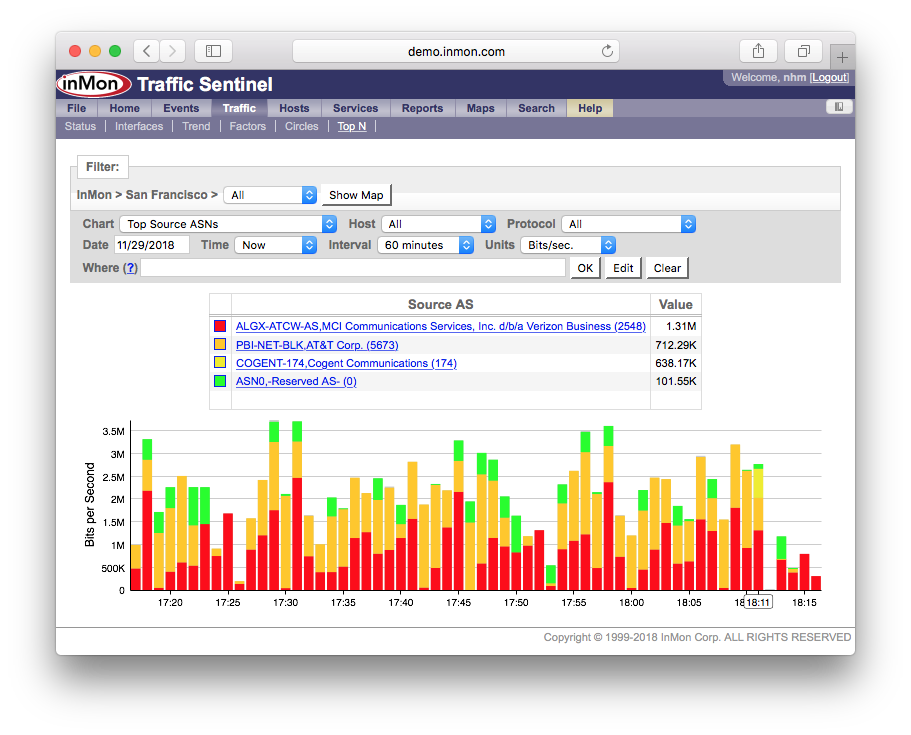Screen dimensions: 911x735
Task: Switch to the Circles sub-tab
Action: (302, 126)
